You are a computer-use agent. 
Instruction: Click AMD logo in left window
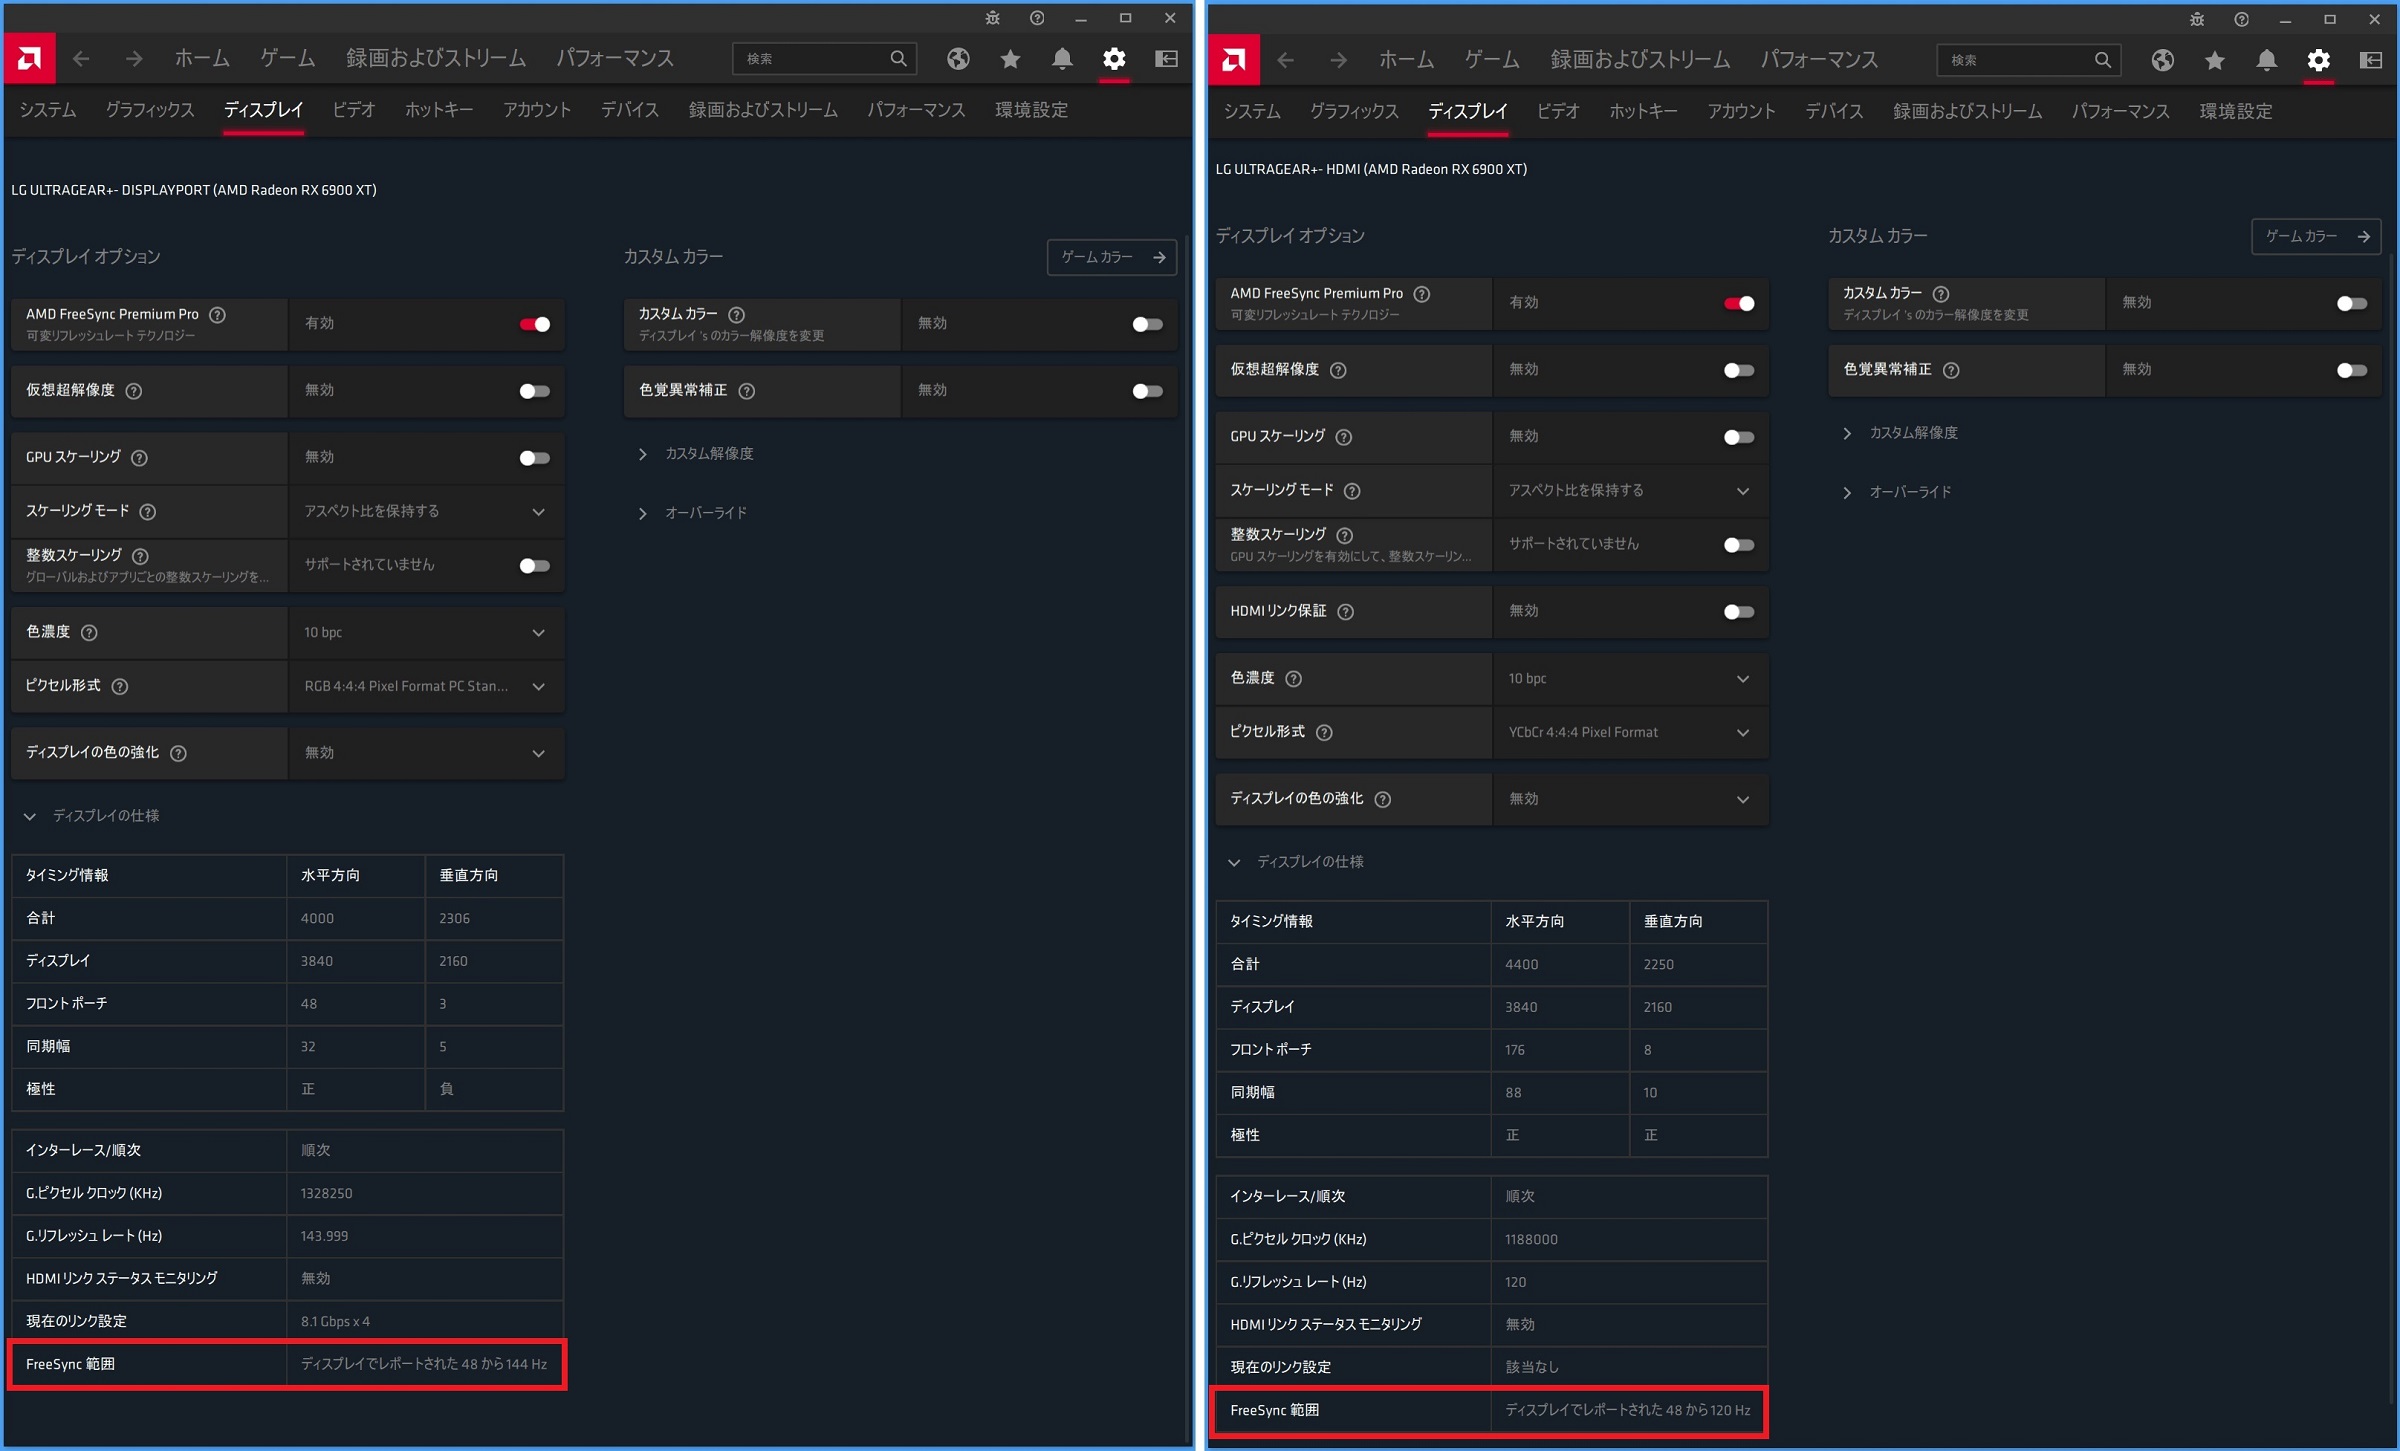point(30,59)
